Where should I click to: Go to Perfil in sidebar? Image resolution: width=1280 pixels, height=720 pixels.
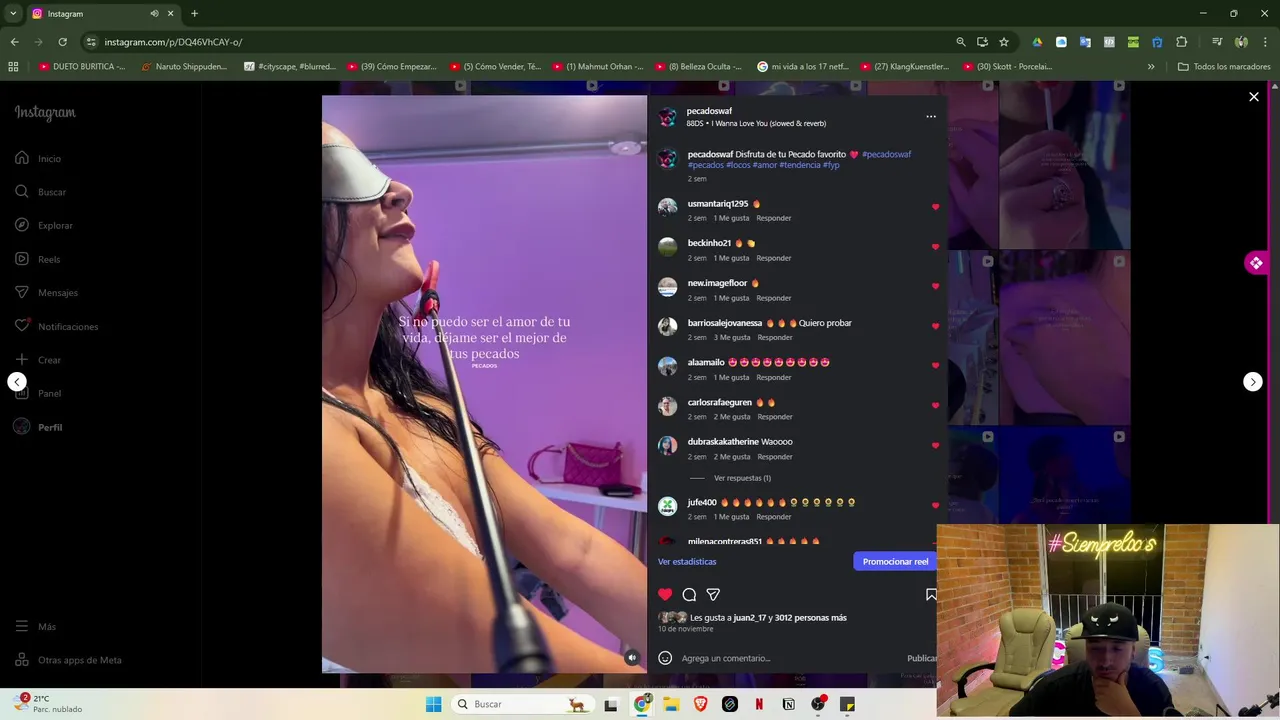pyautogui.click(x=38, y=427)
